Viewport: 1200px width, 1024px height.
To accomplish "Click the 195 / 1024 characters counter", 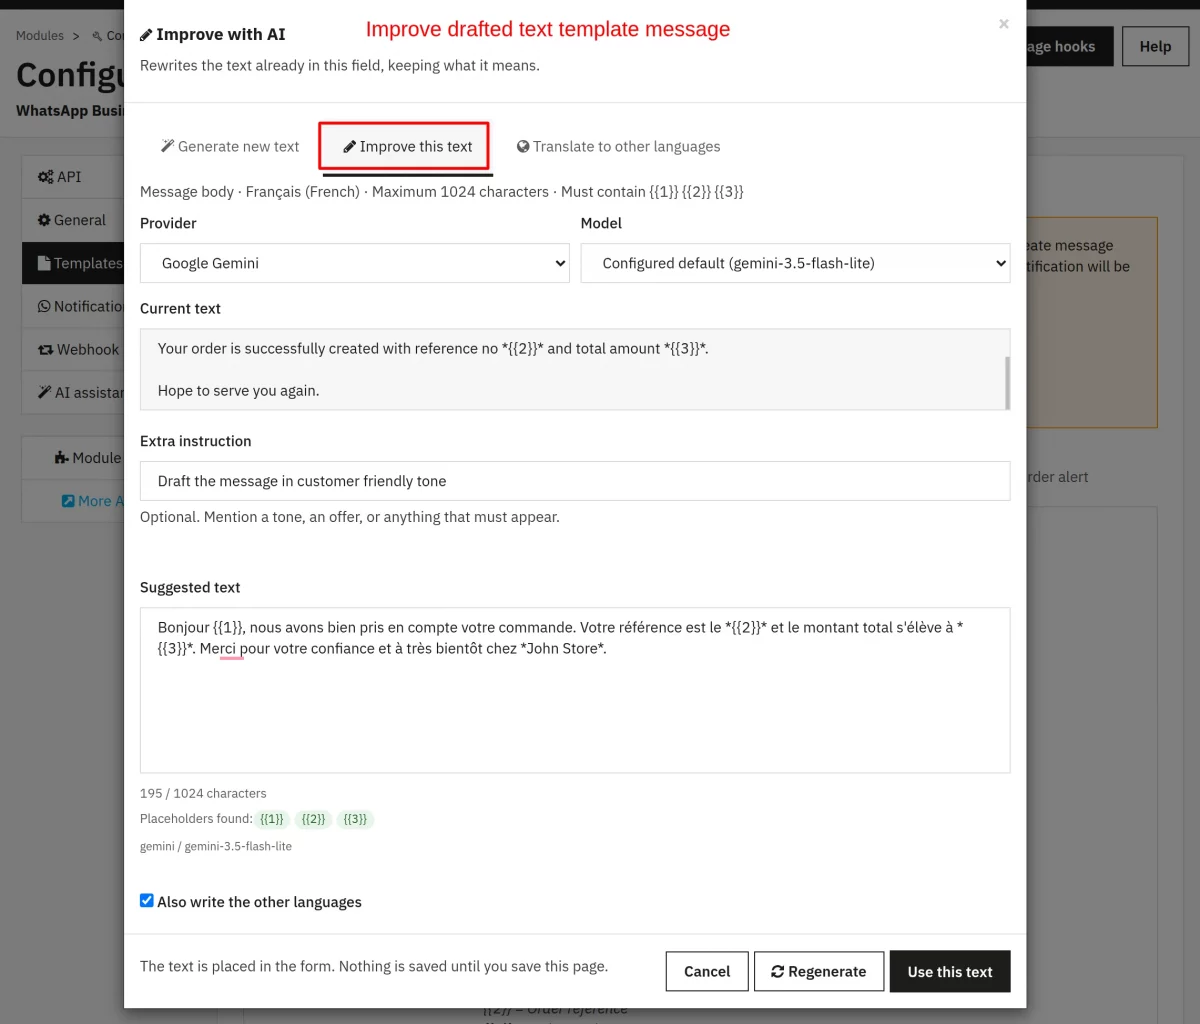I will pos(203,793).
